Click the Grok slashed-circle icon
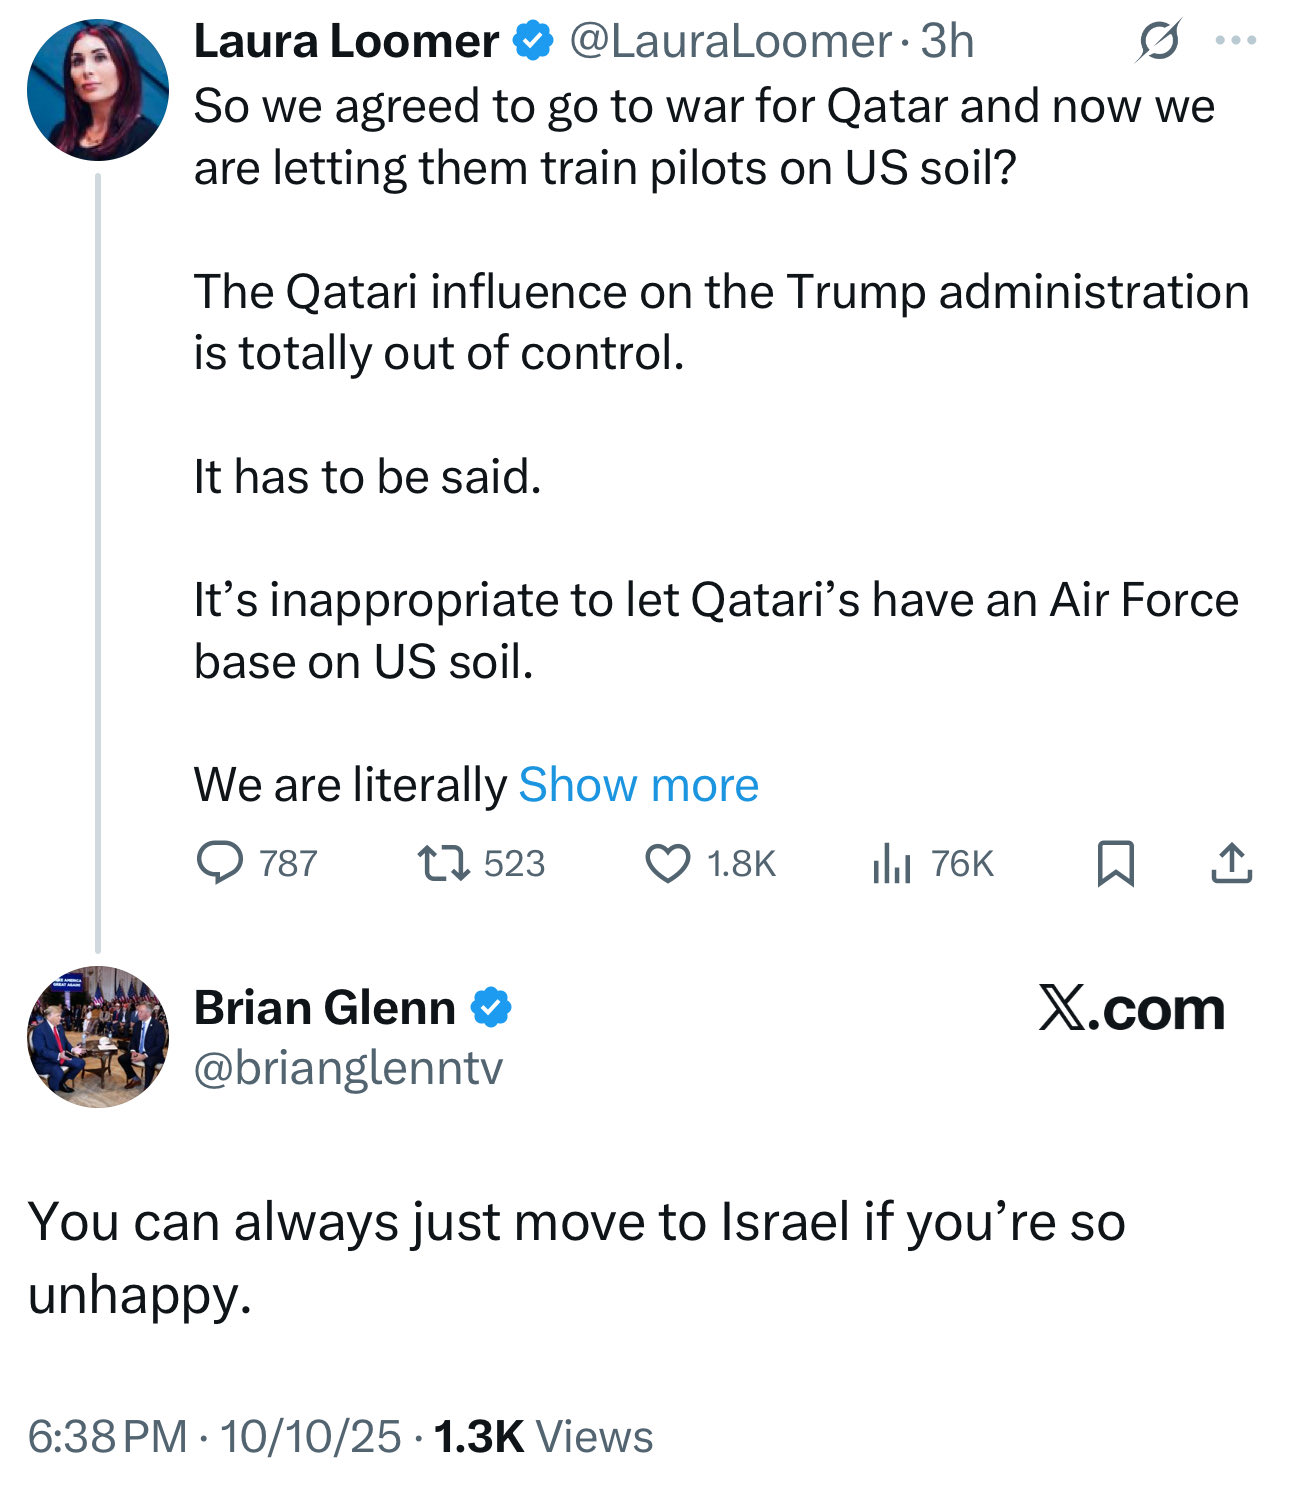 click(x=1159, y=41)
